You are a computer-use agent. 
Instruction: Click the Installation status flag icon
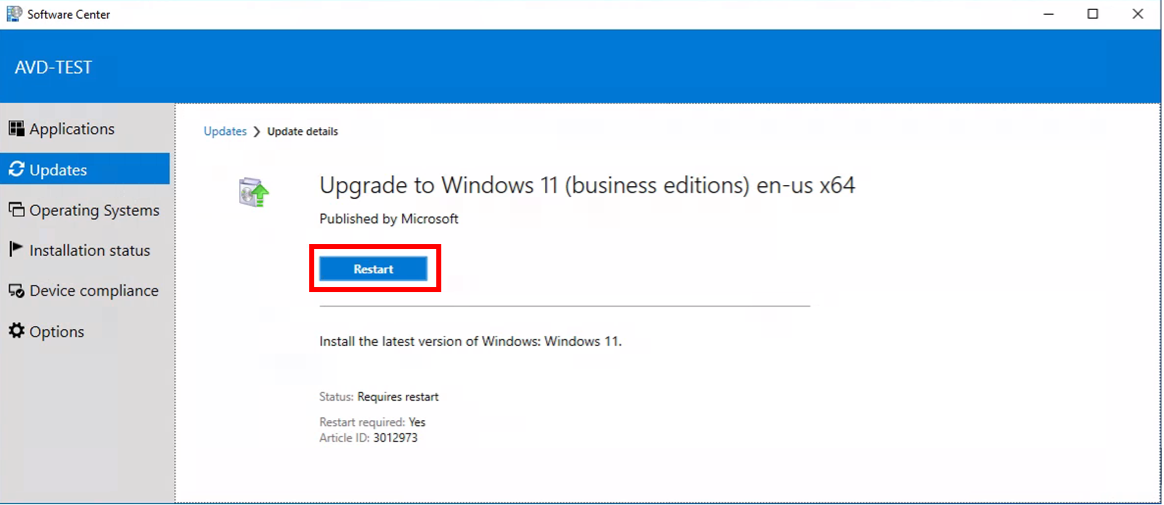tap(16, 250)
